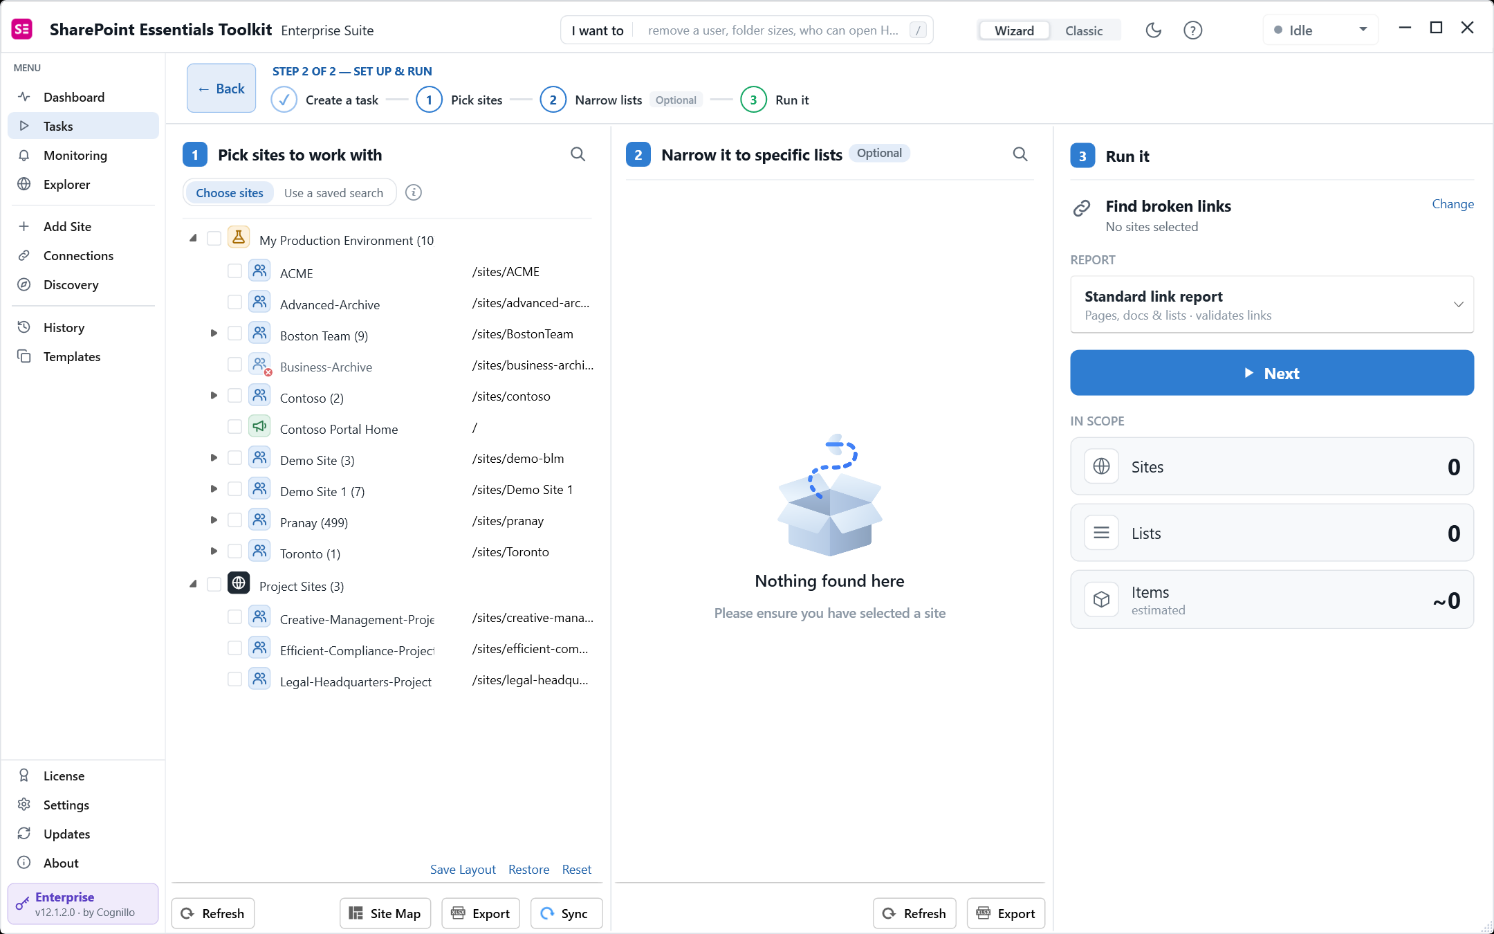Click the Project Sites globe icon
Image resolution: width=1494 pixels, height=934 pixels.
pyautogui.click(x=239, y=583)
